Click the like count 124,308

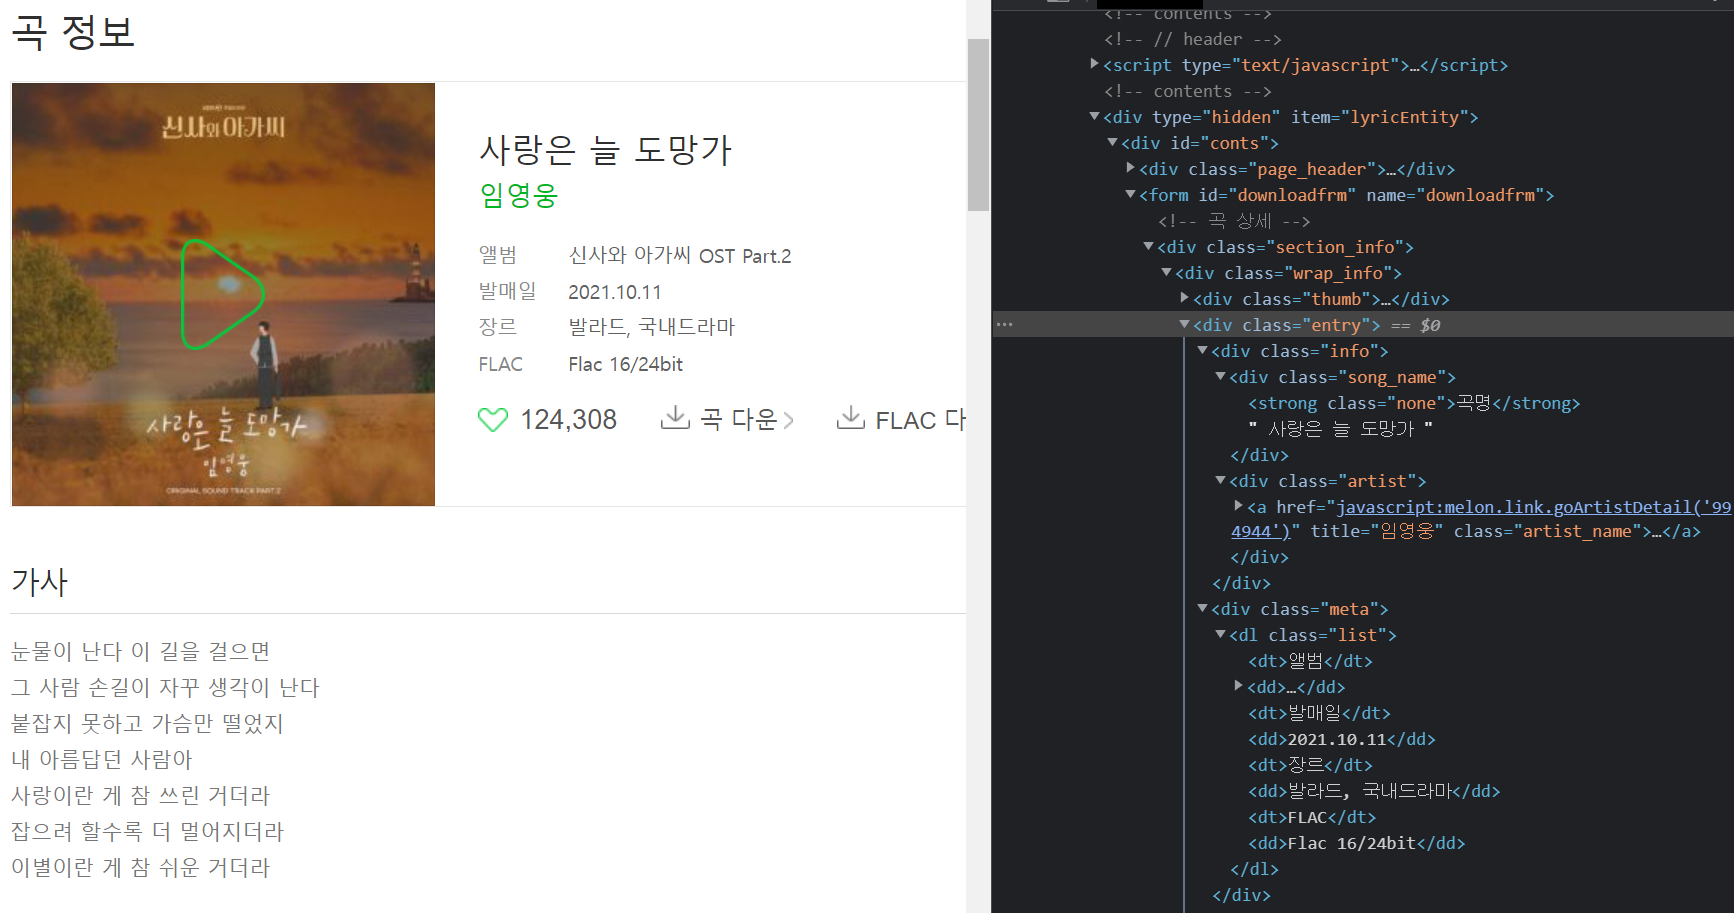pos(569,420)
